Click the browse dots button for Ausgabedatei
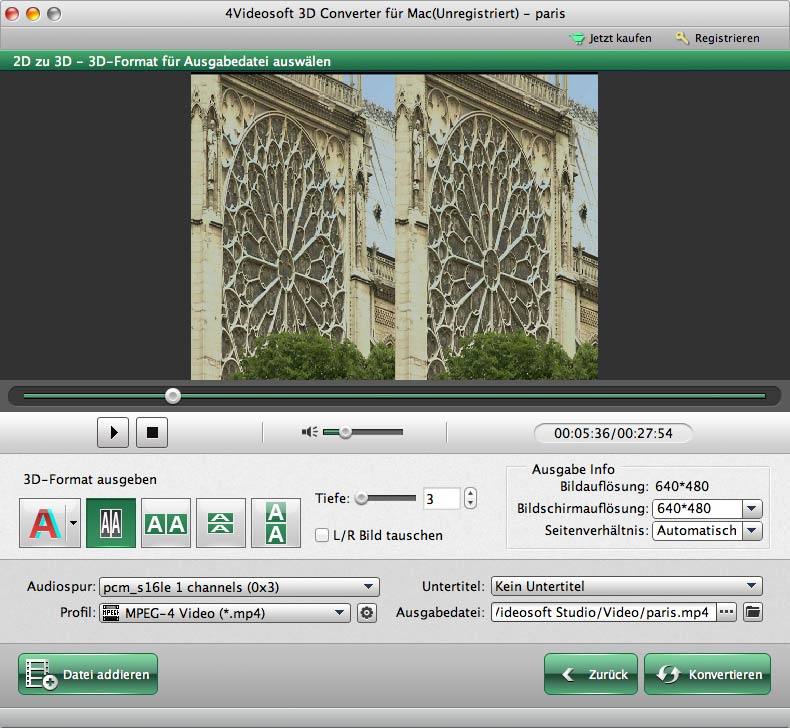The image size is (790, 728). (x=727, y=612)
